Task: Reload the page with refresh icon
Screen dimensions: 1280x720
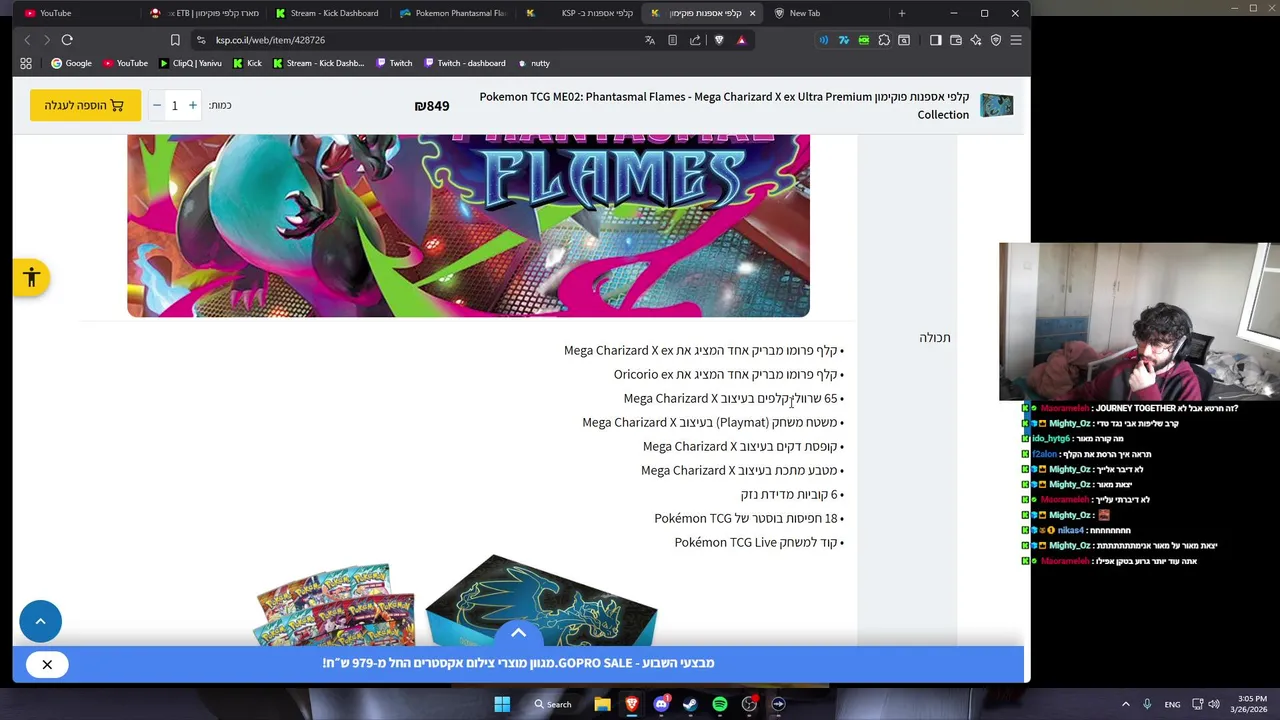Action: pyautogui.click(x=67, y=40)
